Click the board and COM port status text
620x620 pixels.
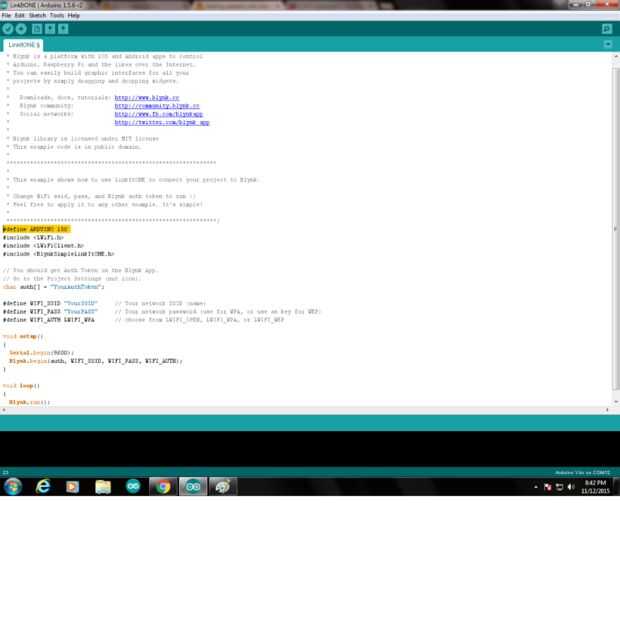pos(582,473)
